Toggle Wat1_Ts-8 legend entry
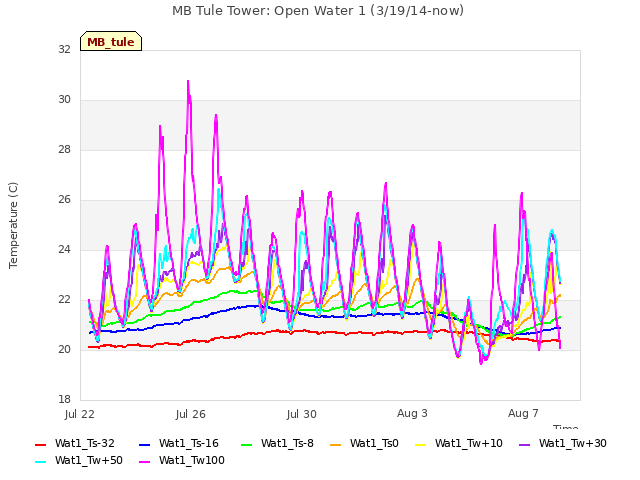 (x=278, y=443)
